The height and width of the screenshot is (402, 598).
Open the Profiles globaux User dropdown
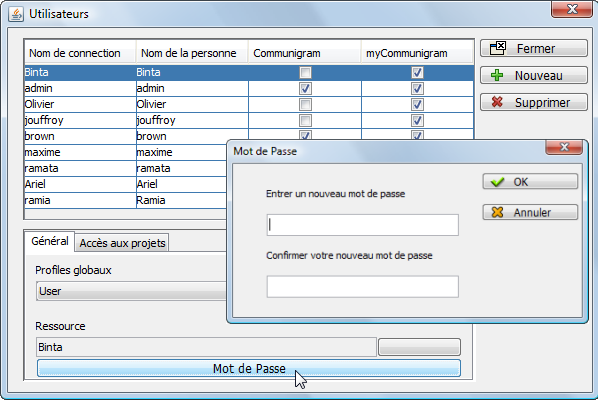[132, 291]
